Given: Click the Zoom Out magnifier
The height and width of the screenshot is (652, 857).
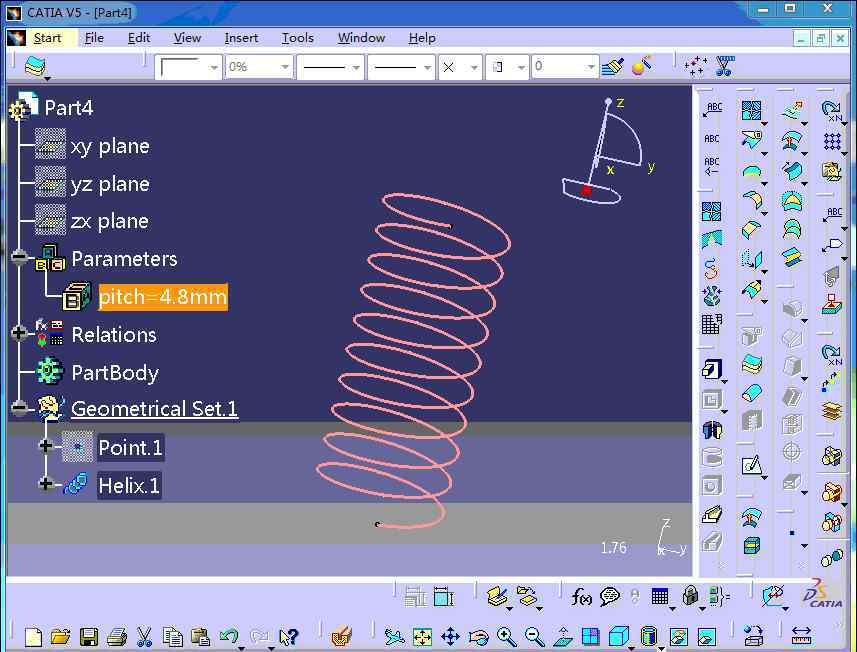Looking at the screenshot, I should (x=534, y=637).
